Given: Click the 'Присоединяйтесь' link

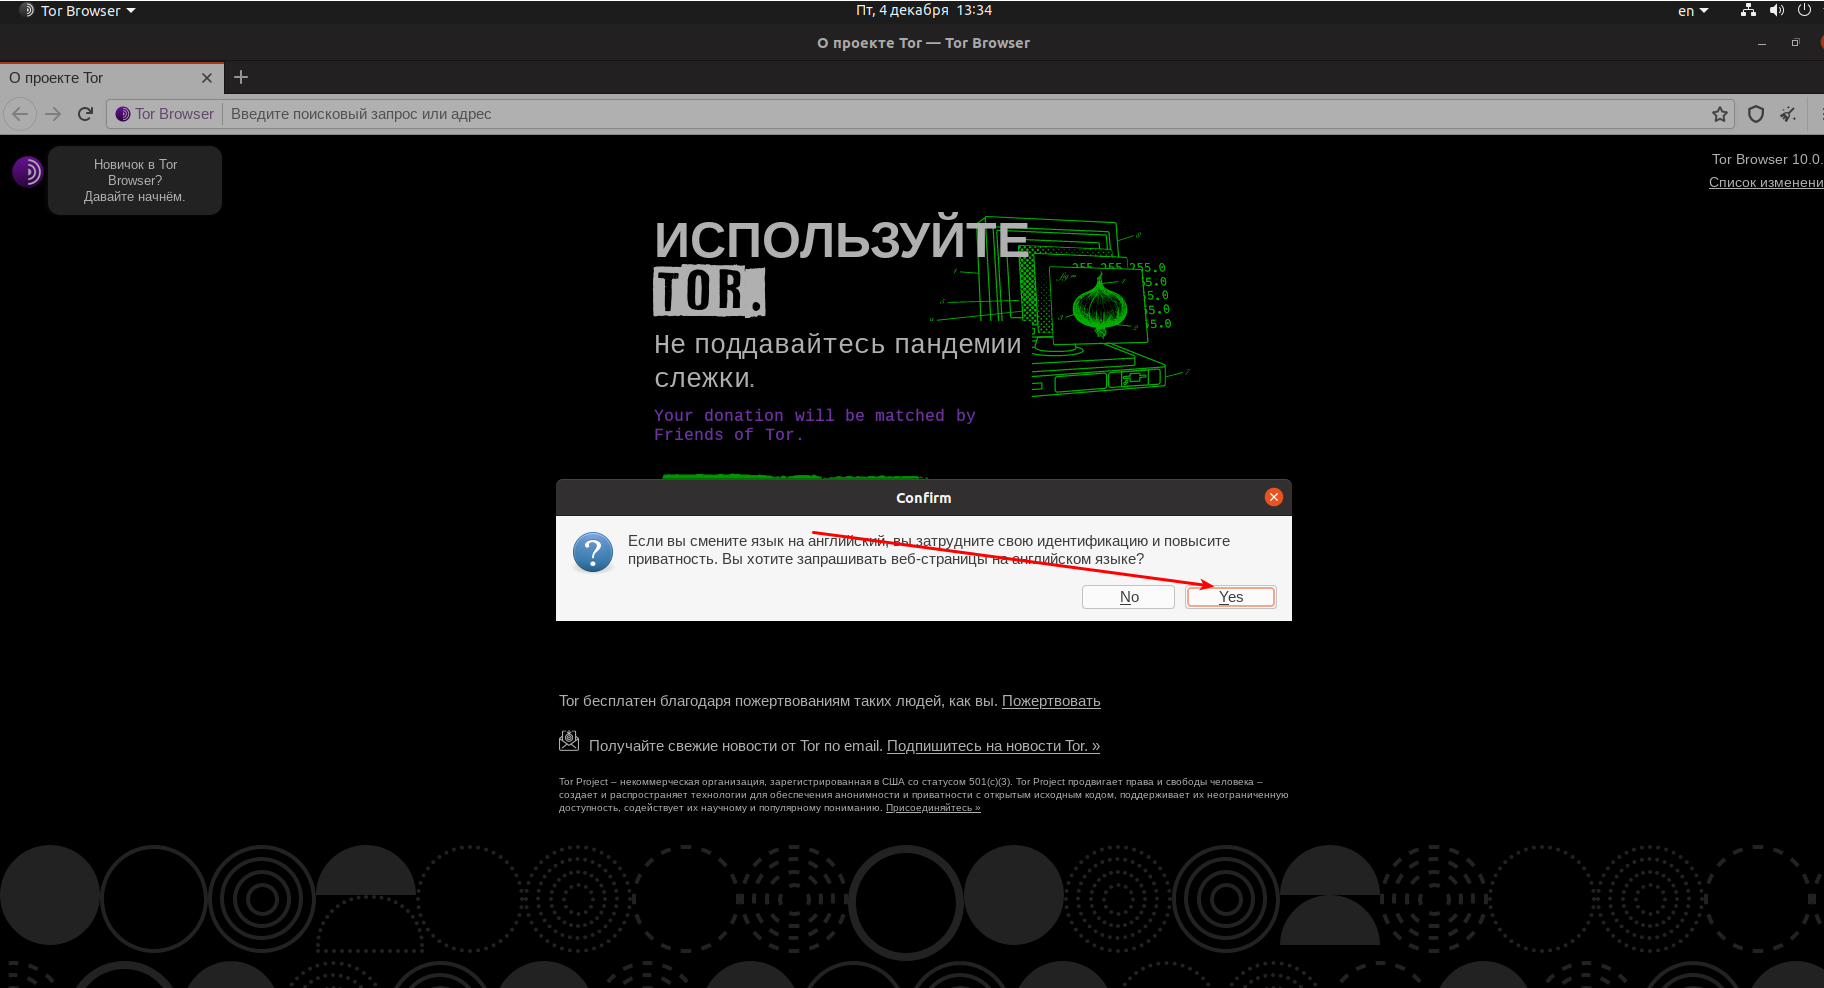Looking at the screenshot, I should 933,808.
